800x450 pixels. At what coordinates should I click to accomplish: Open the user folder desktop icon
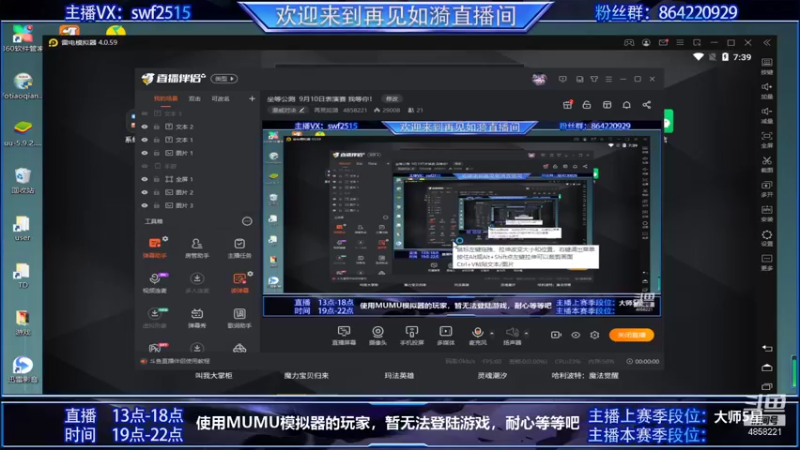click(22, 228)
